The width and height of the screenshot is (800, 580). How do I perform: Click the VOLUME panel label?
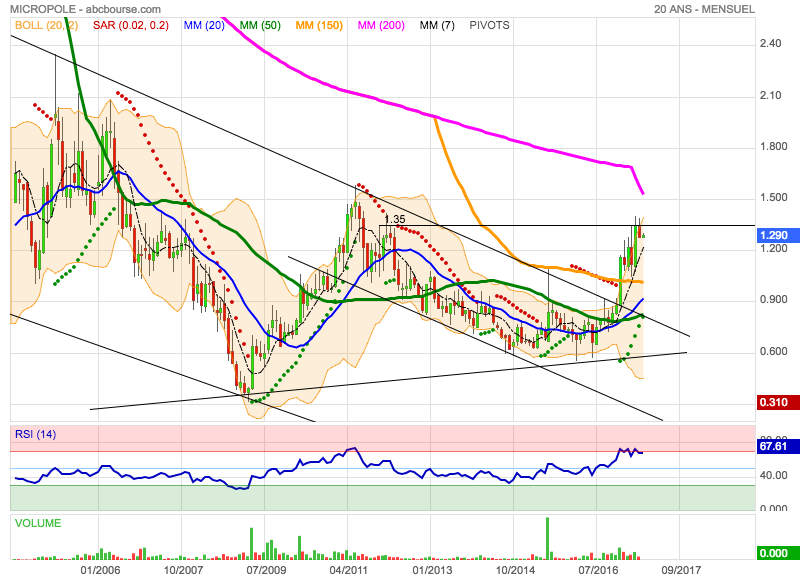[38, 523]
